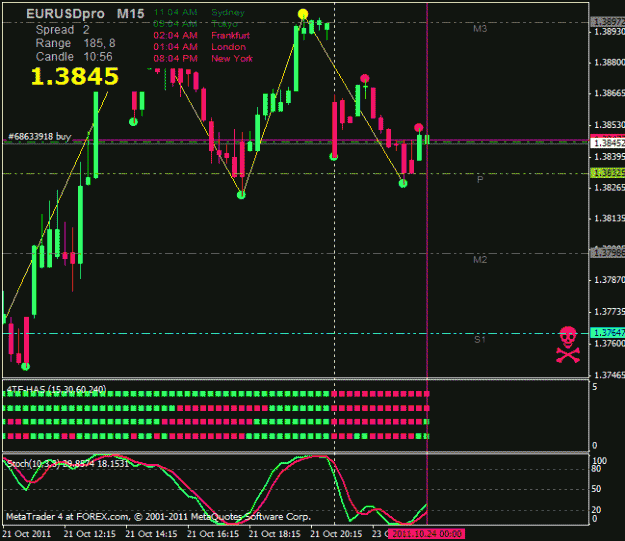
Task: Select the yellow dot at the chart high
Action: (303, 14)
